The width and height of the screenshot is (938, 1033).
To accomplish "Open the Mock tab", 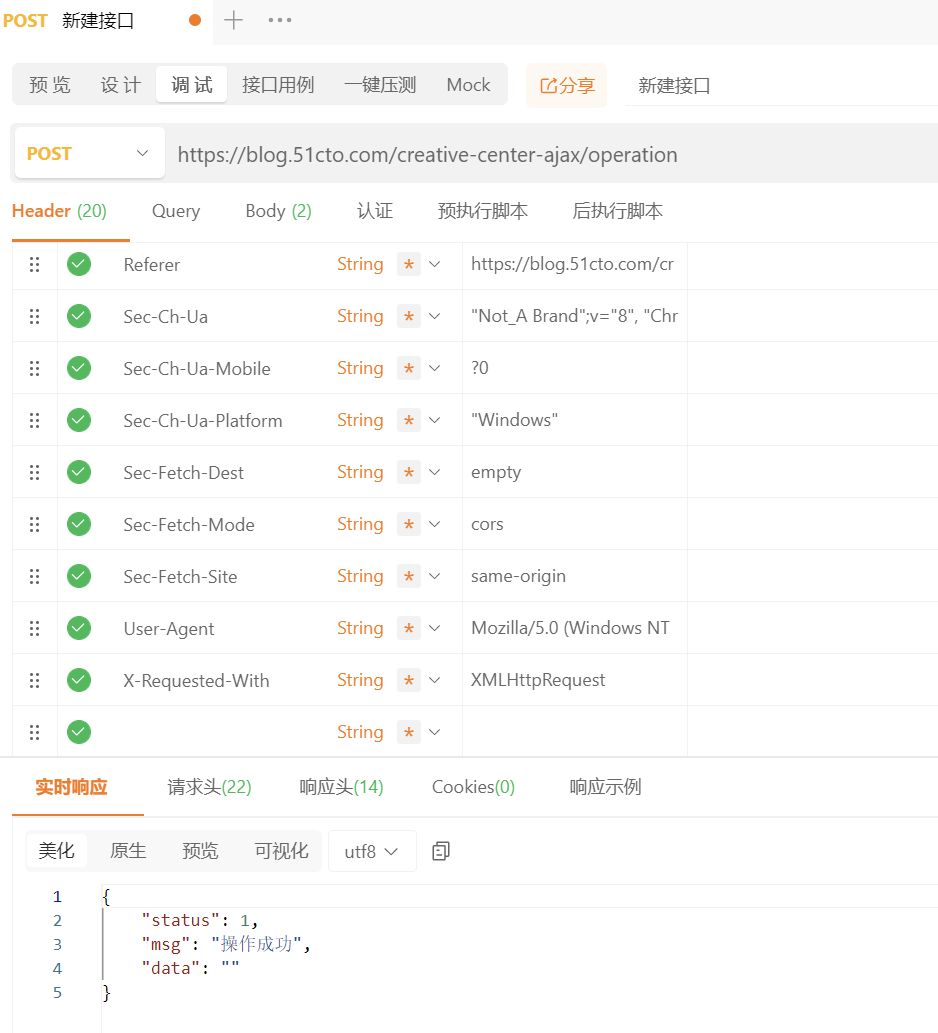I will tap(468, 85).
